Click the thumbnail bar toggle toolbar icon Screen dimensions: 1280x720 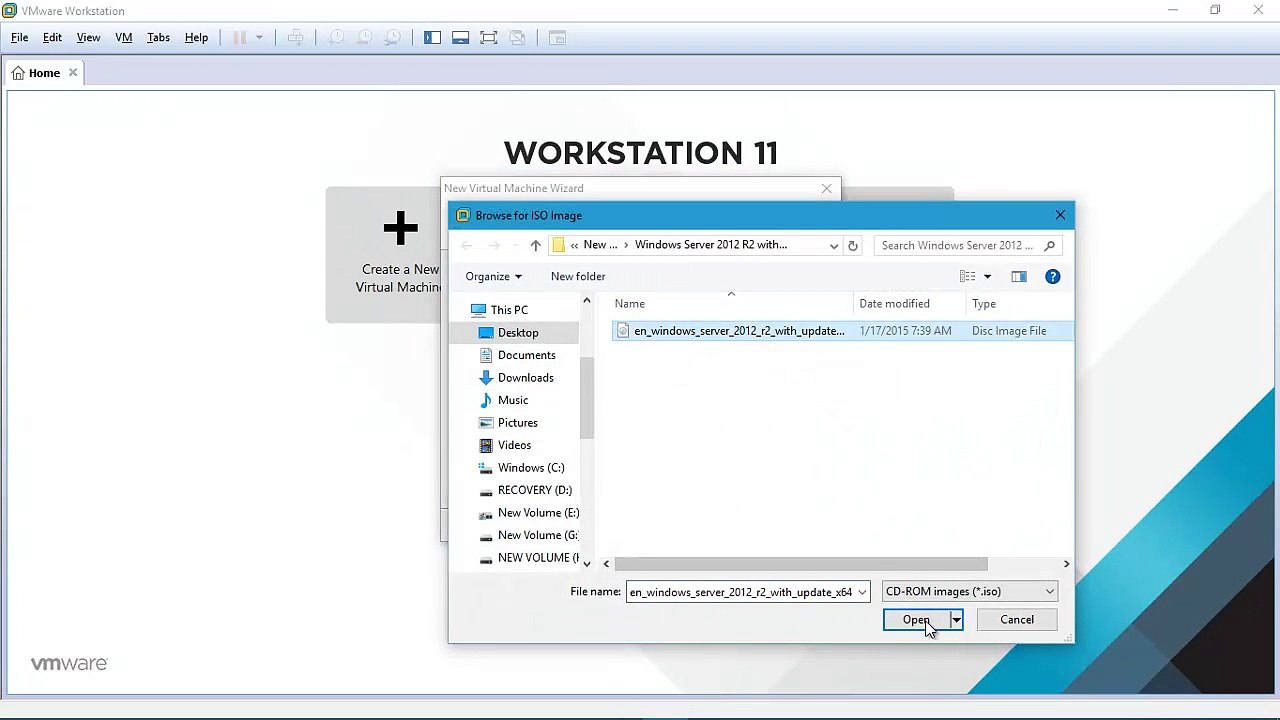[460, 38]
